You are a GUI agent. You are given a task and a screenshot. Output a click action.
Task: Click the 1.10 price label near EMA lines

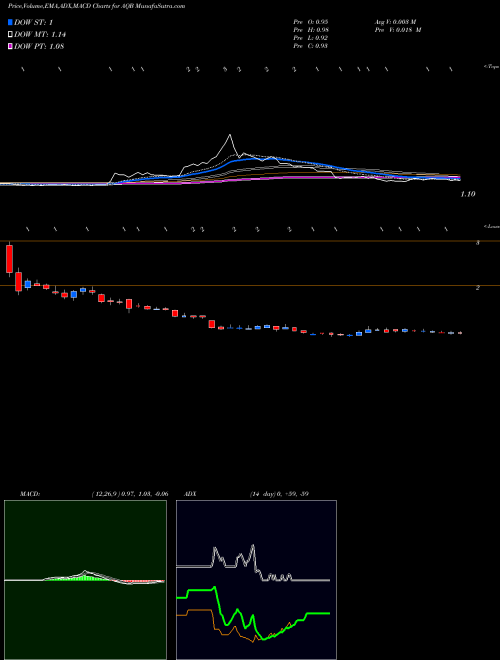(468, 194)
